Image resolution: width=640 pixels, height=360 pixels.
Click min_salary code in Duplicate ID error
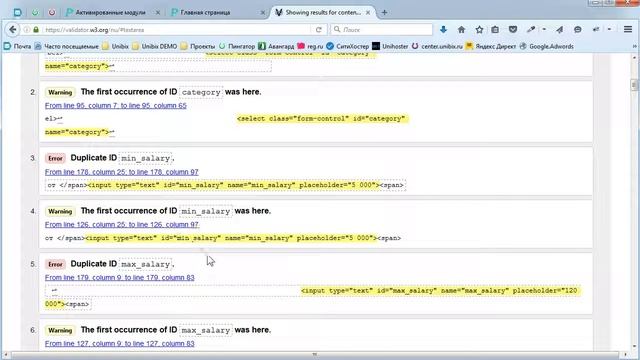pyautogui.click(x=145, y=158)
